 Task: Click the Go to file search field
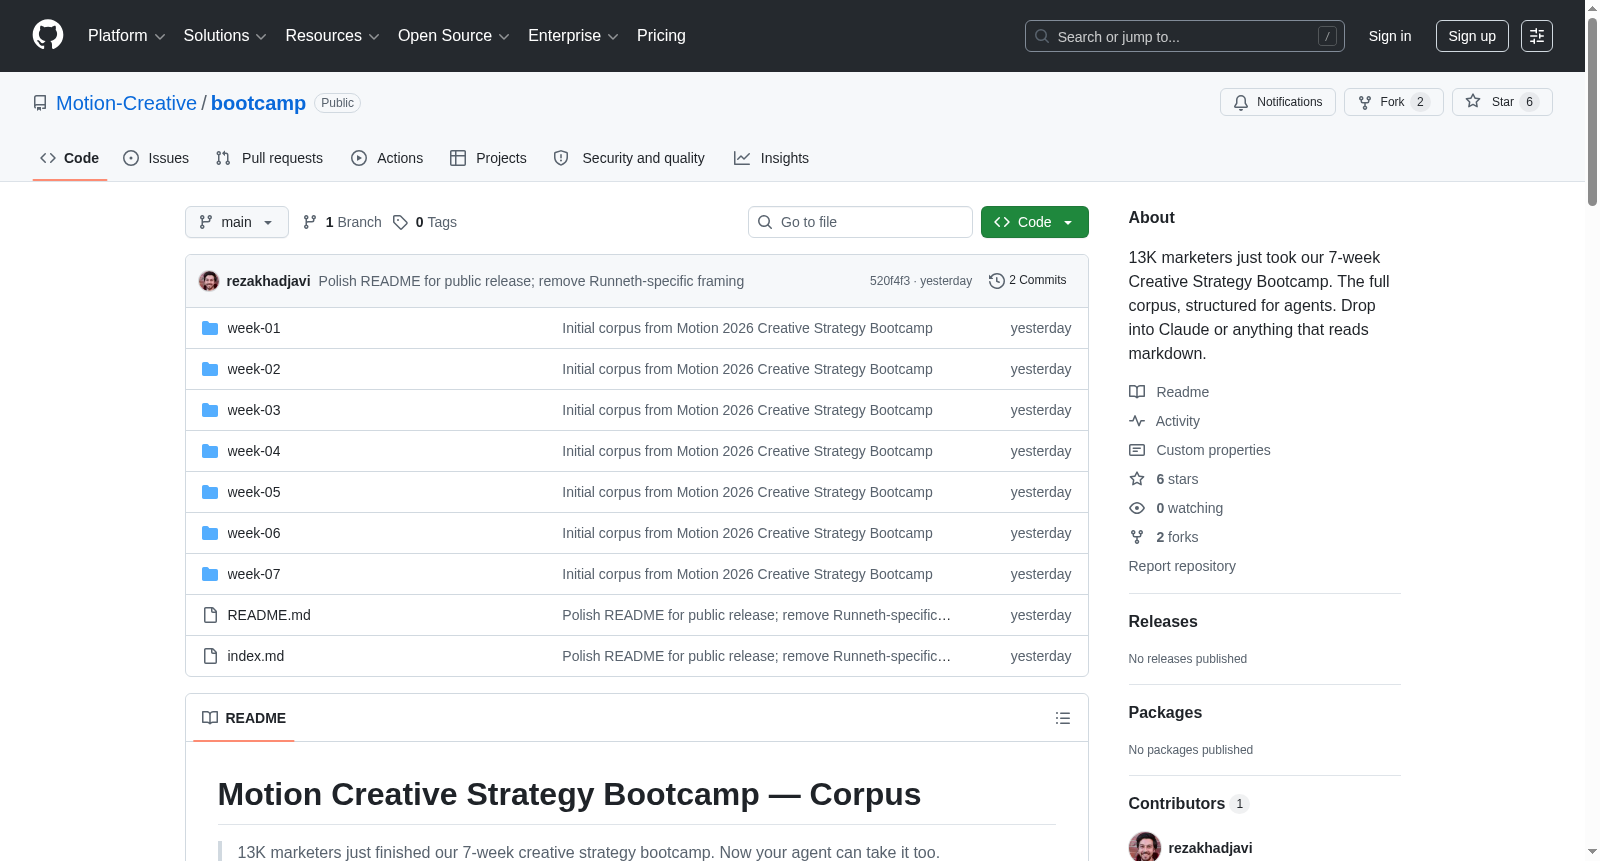tap(860, 222)
